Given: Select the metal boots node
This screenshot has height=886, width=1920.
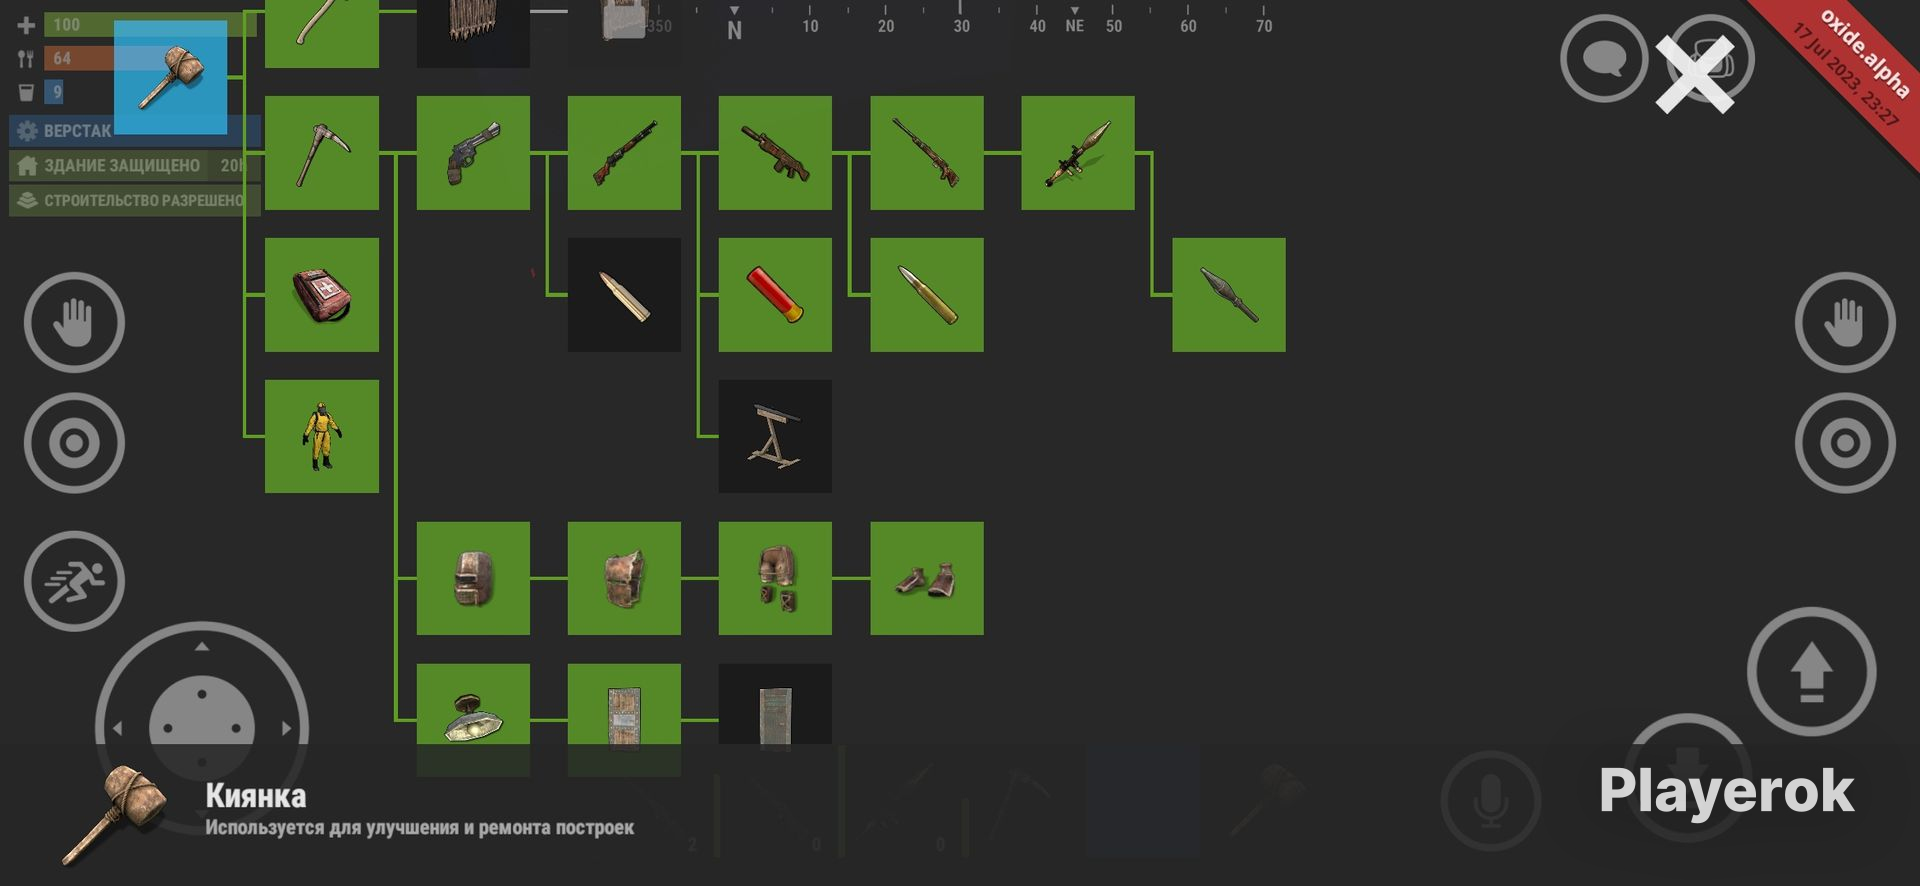Looking at the screenshot, I should [927, 578].
